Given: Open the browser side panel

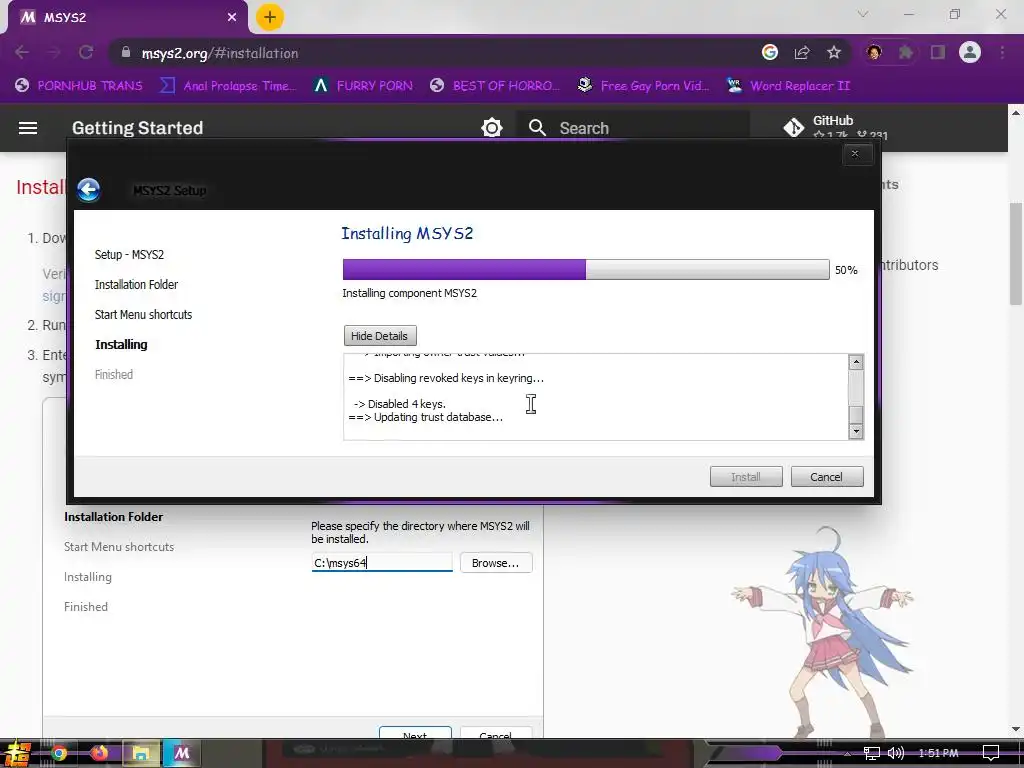Looking at the screenshot, I should (x=938, y=53).
